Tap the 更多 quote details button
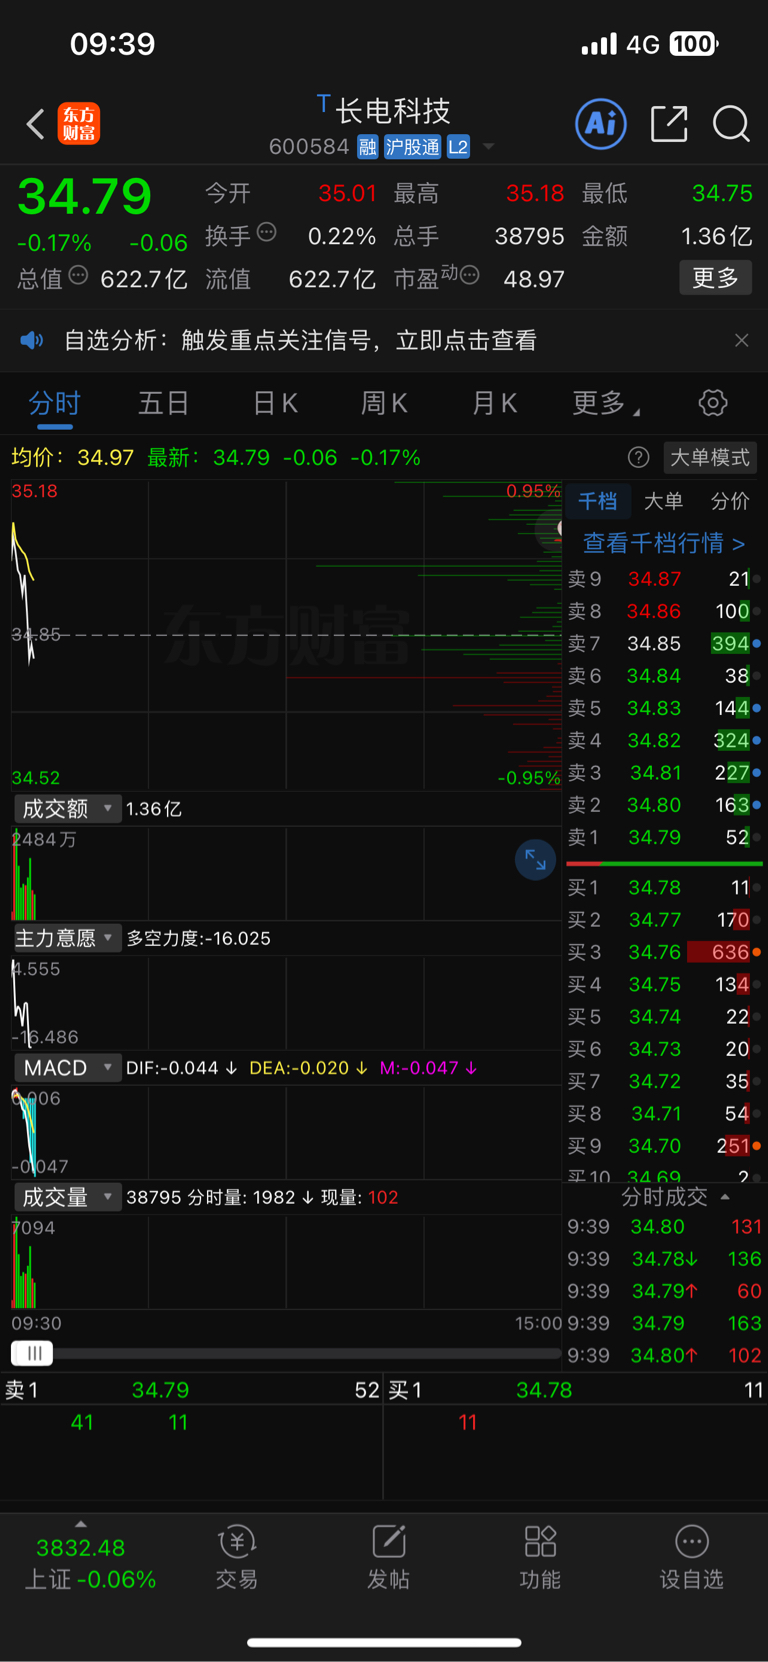The image size is (768, 1662). [715, 277]
